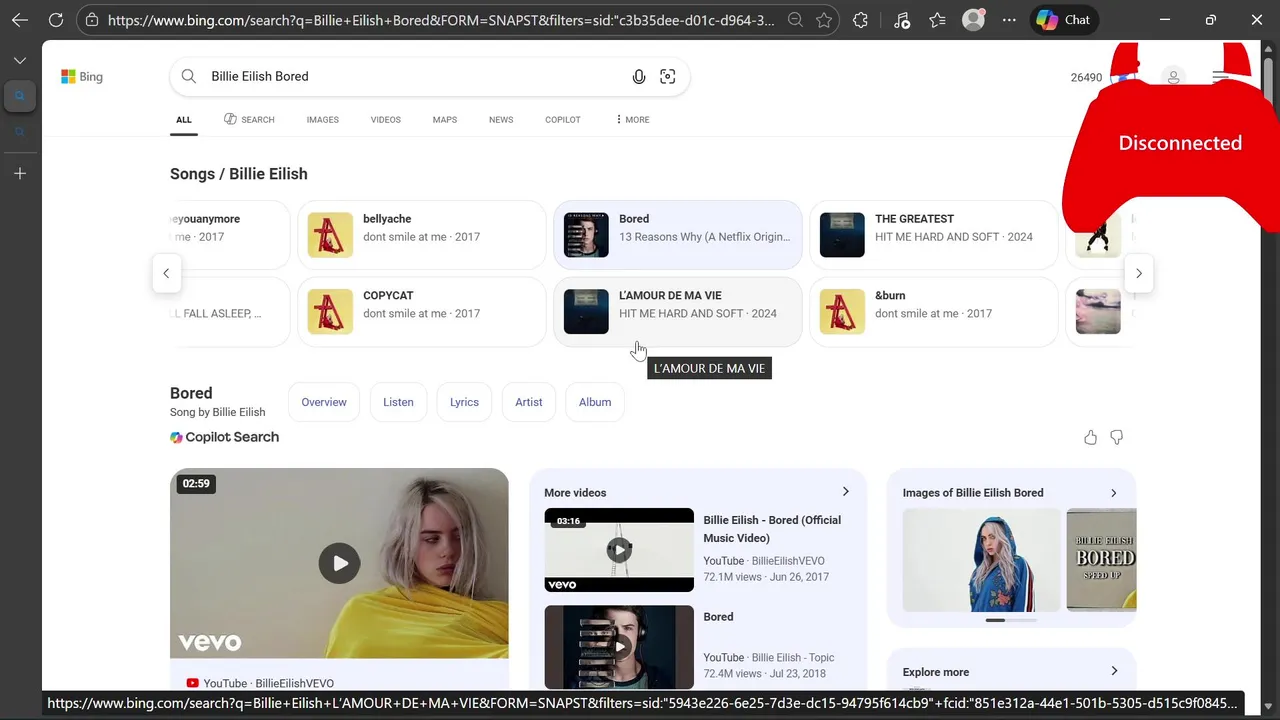This screenshot has width=1280, height=720.
Task: Show the vertical tabs dropdown chevron
Action: [x=20, y=61]
